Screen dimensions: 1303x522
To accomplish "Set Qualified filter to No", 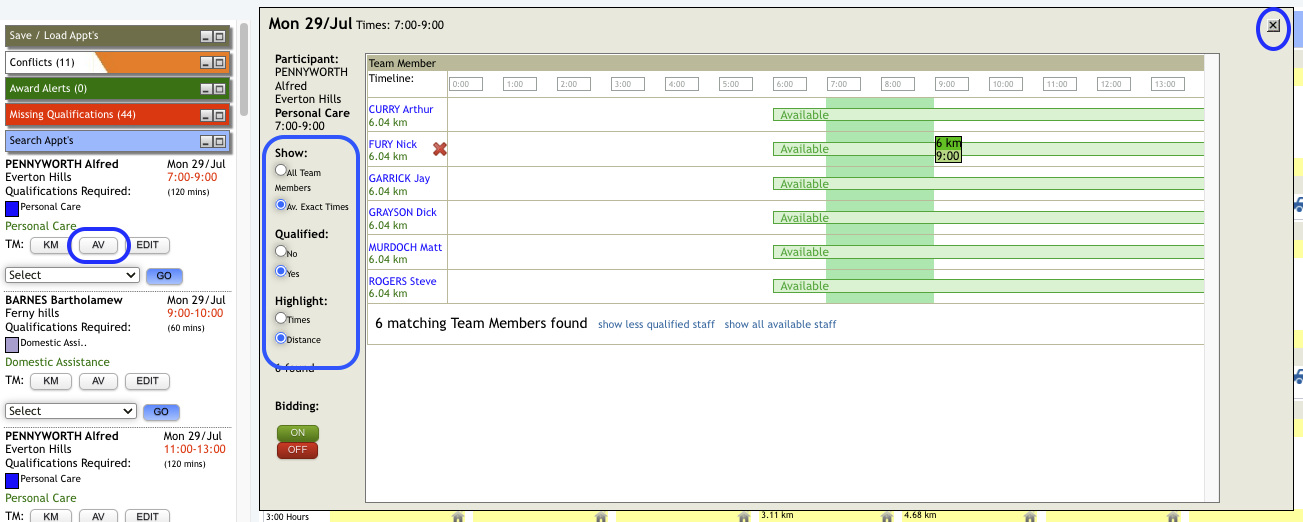I will click(281, 252).
